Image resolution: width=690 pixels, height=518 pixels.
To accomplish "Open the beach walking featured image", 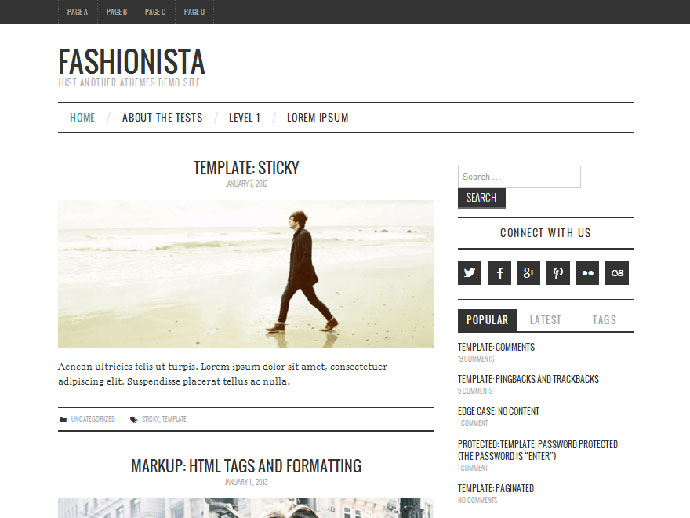I will click(246, 274).
